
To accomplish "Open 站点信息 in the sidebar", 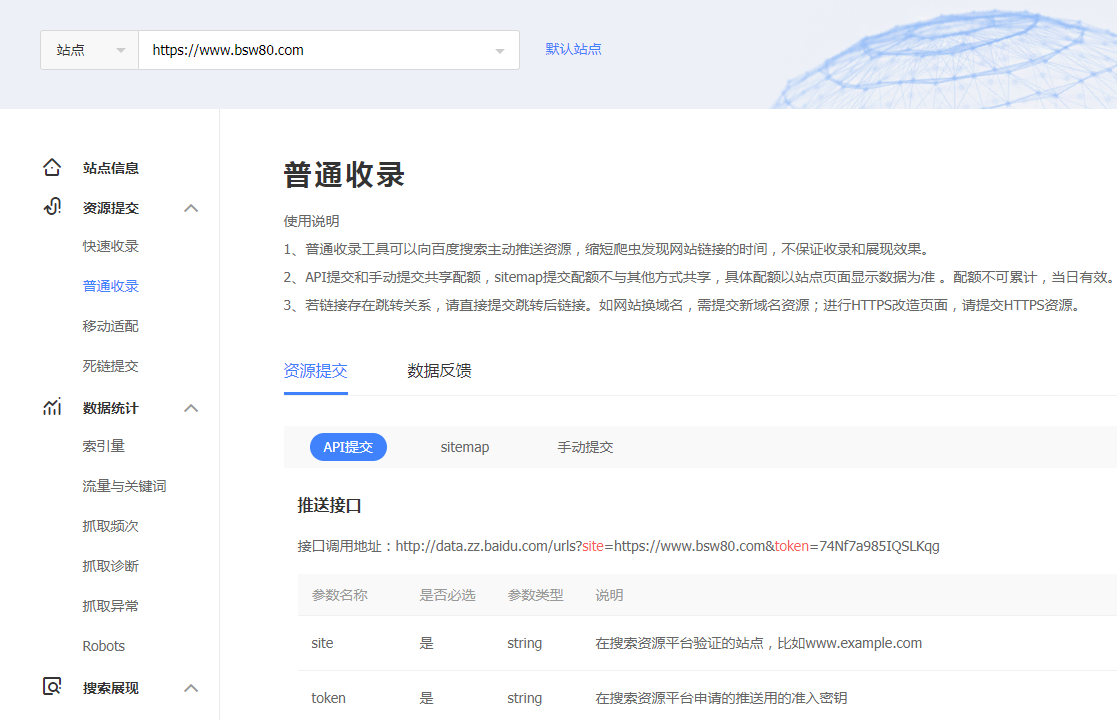I will tap(110, 168).
